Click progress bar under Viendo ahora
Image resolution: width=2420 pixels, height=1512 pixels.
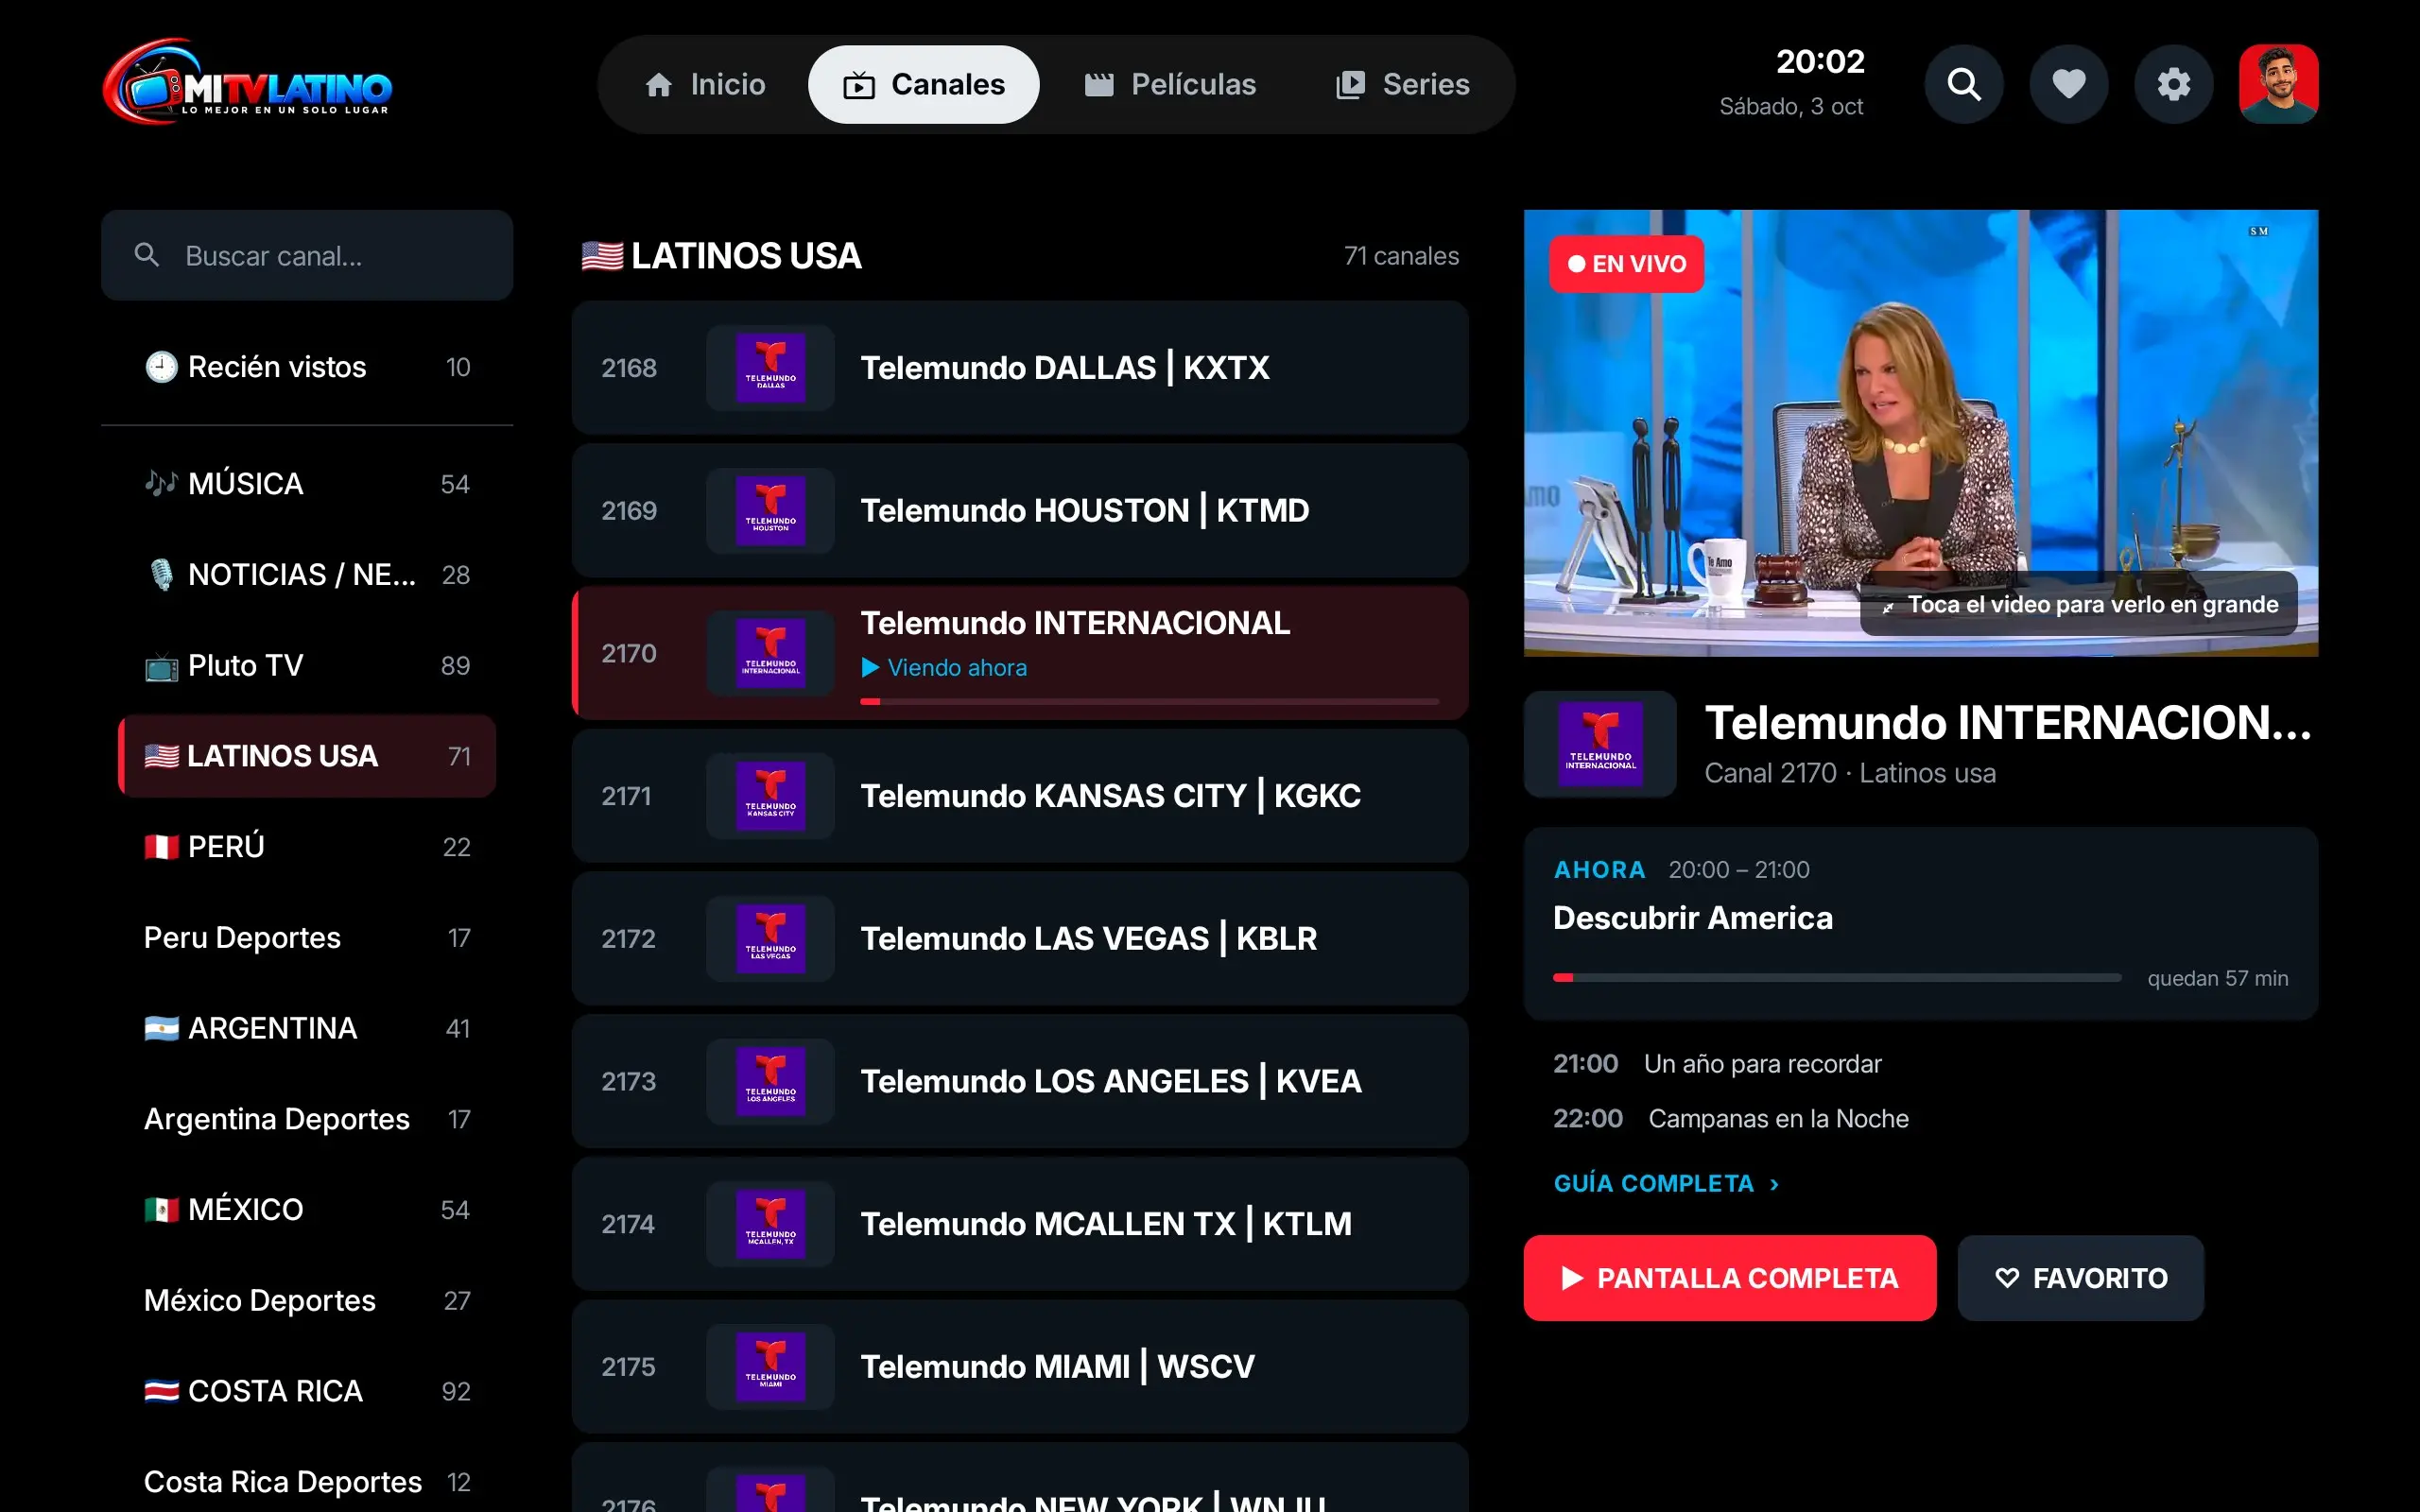click(x=1150, y=702)
